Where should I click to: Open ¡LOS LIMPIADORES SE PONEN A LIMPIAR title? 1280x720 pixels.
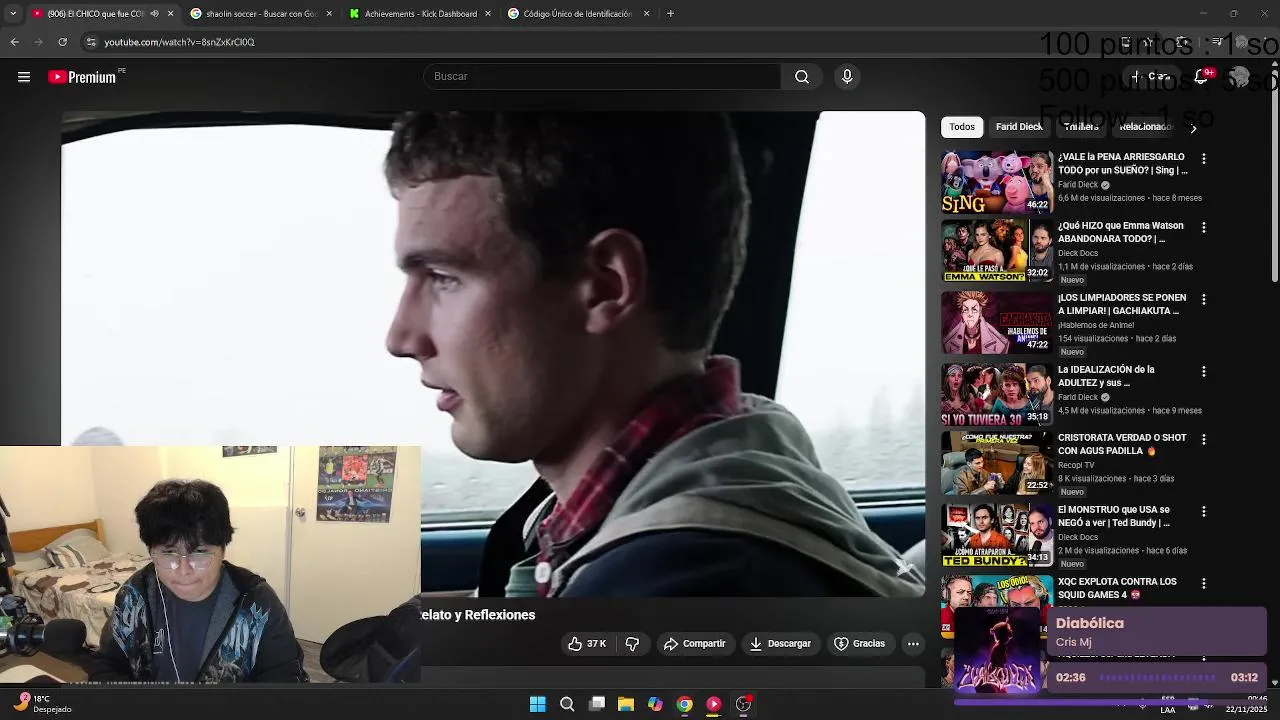pos(1122,304)
